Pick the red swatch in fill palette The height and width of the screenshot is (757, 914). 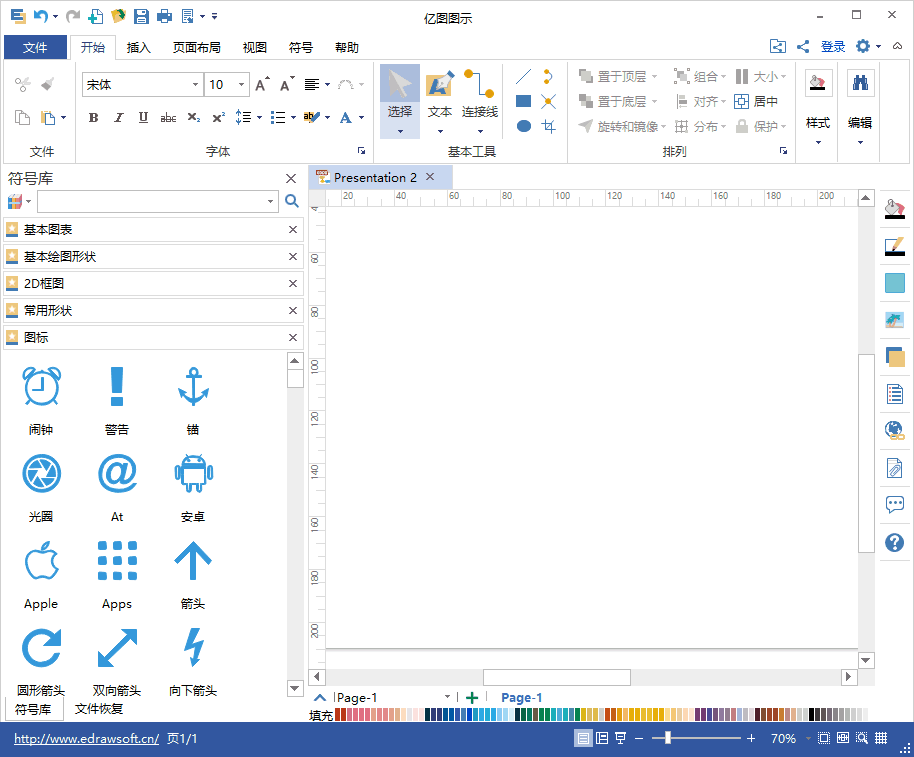click(338, 714)
